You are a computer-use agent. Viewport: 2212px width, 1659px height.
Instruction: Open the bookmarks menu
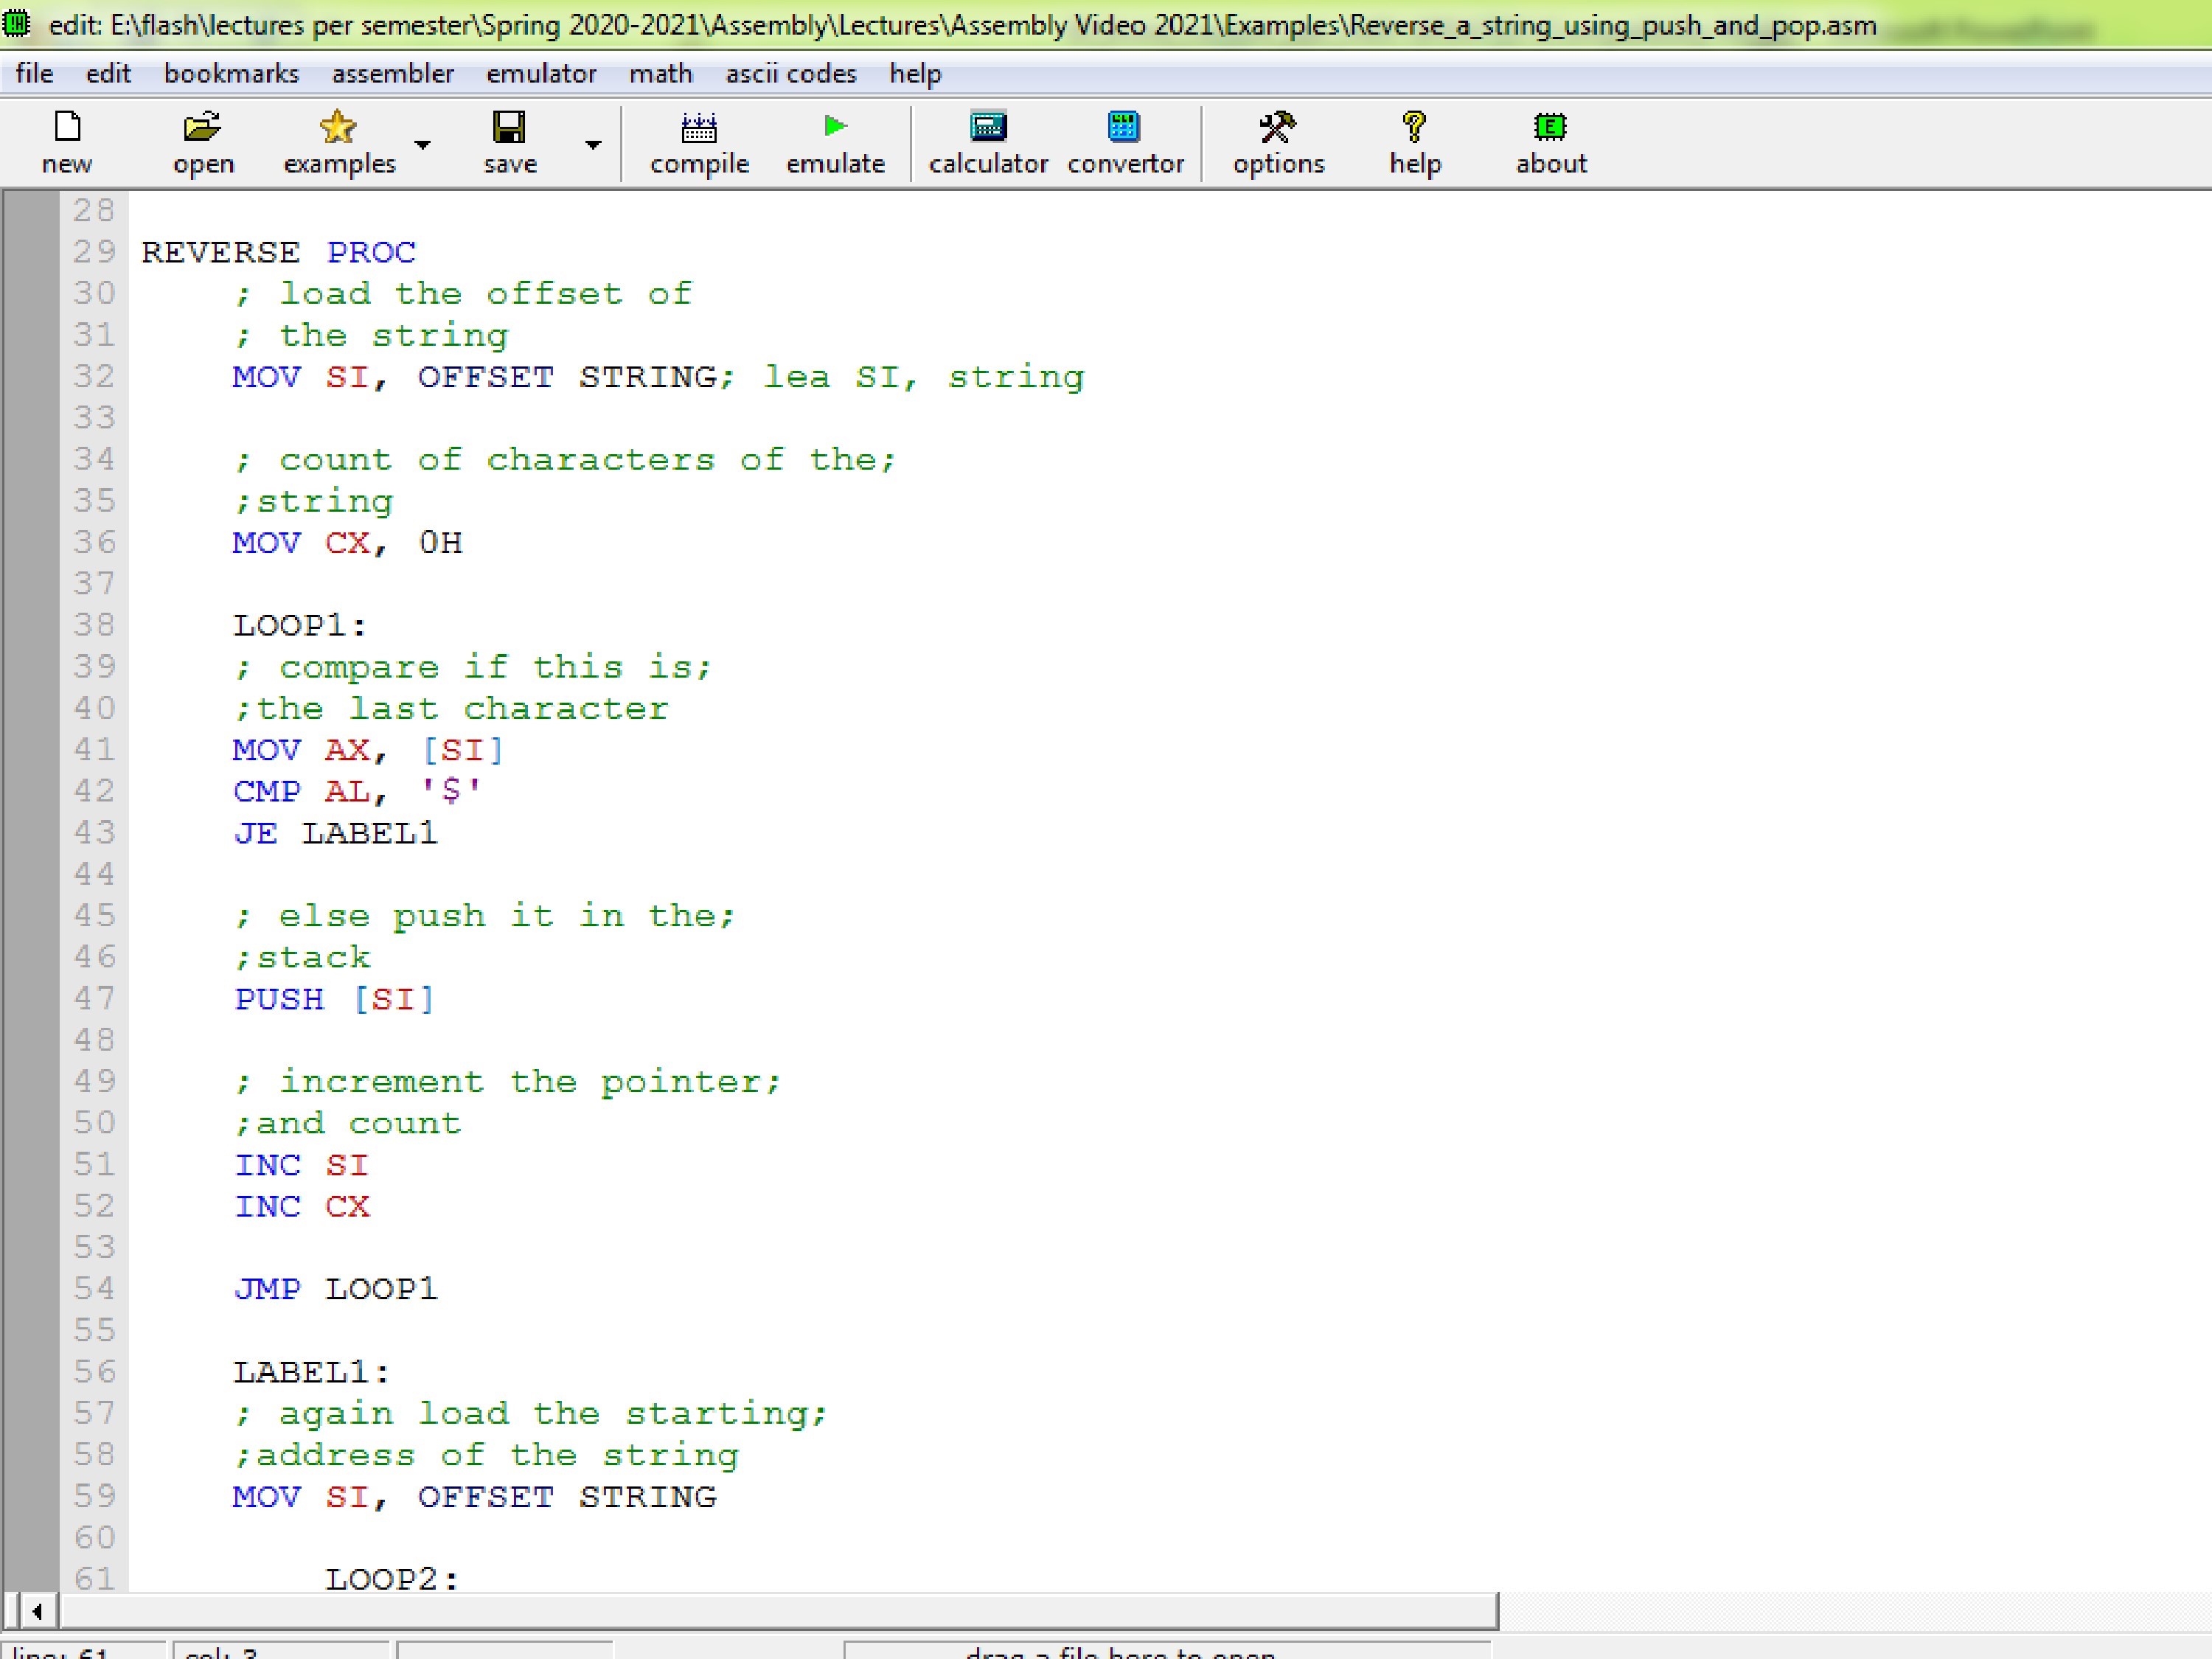click(231, 73)
